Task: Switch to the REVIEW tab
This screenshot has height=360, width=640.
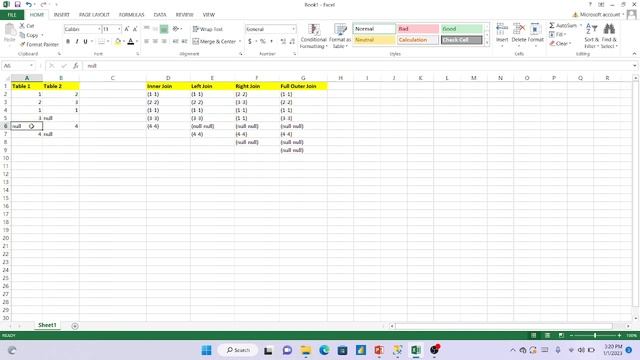Action: pyautogui.click(x=184, y=15)
